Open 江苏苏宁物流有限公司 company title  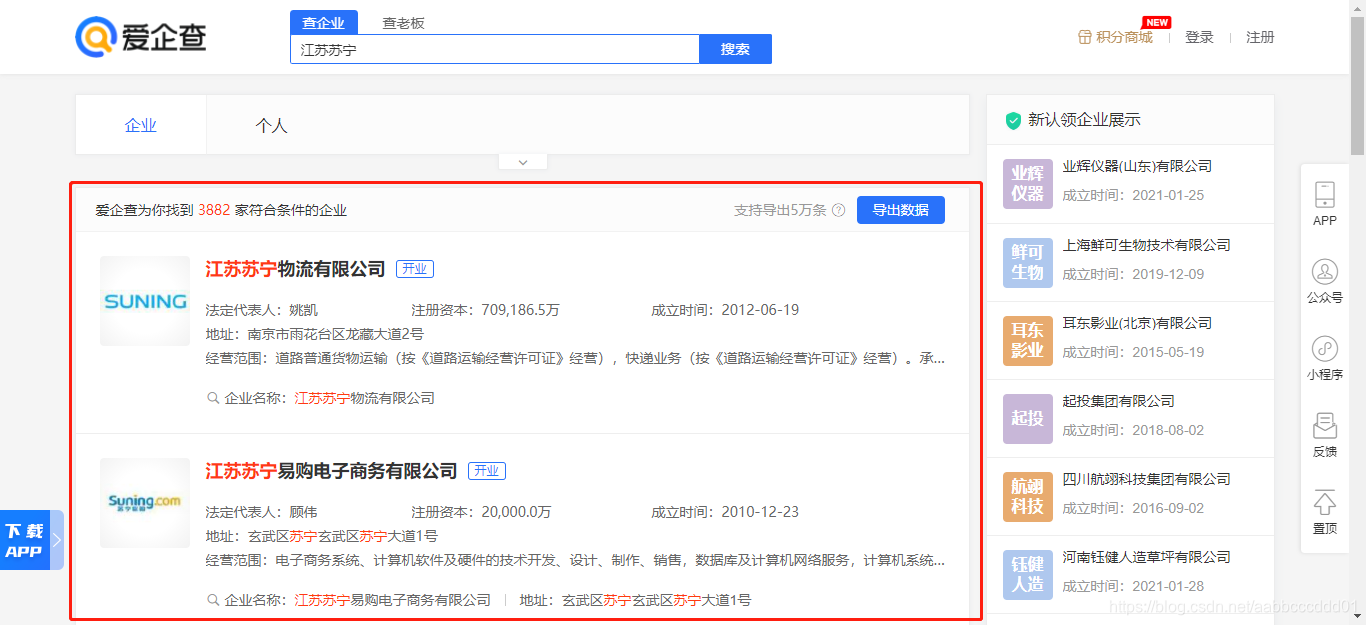[x=295, y=269]
